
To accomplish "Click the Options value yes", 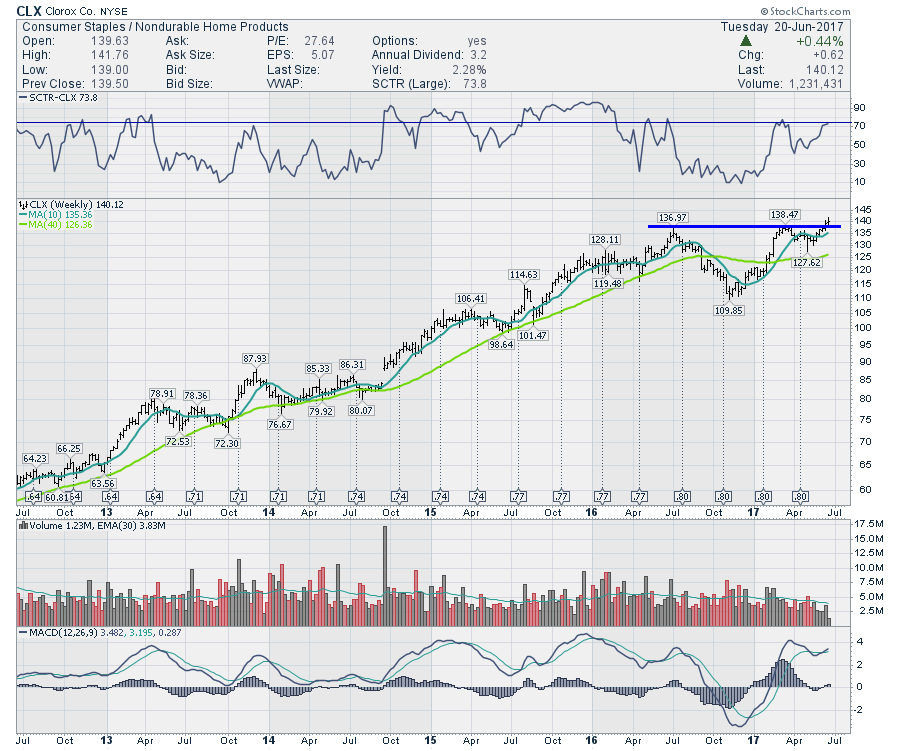I will tap(476, 41).
